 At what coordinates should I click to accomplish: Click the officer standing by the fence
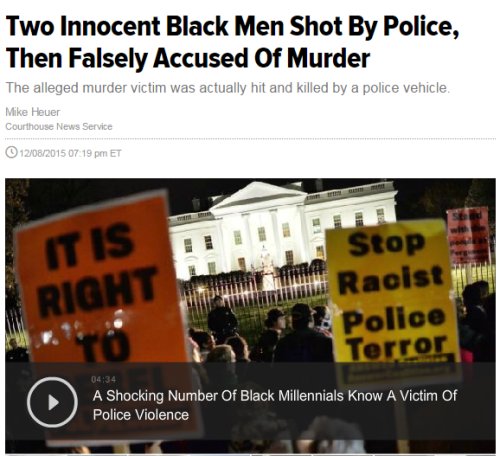(x=221, y=317)
